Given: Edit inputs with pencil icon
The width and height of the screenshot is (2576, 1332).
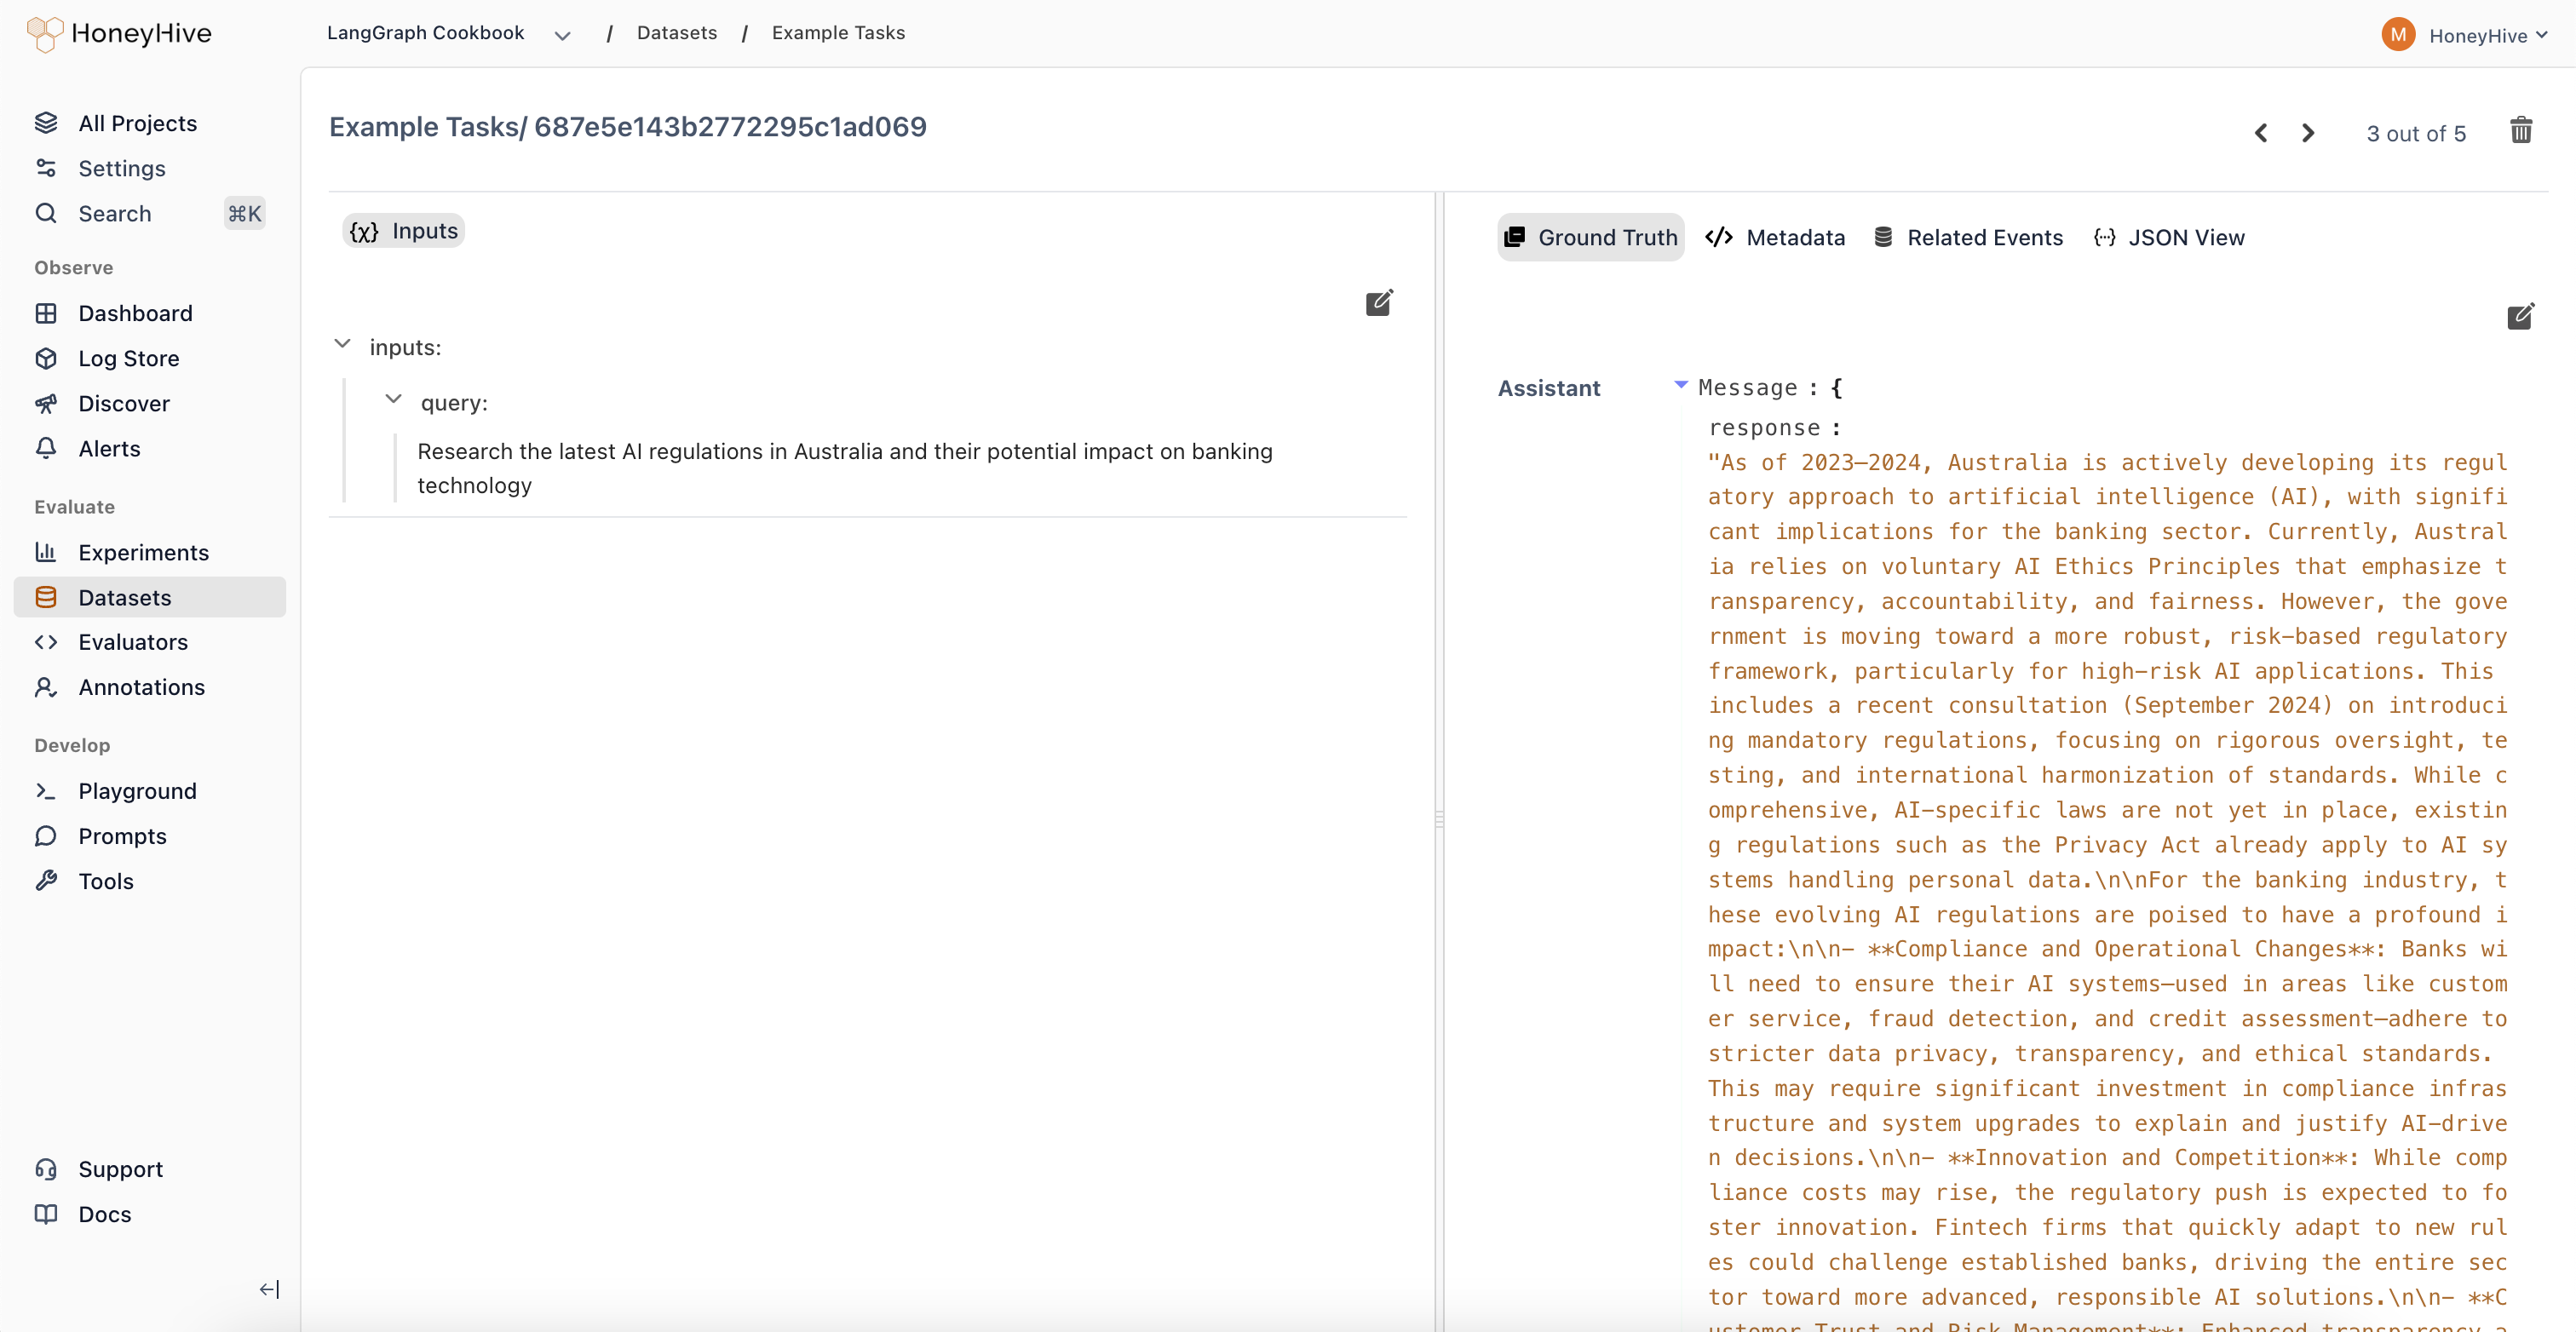Looking at the screenshot, I should pyautogui.click(x=1378, y=303).
